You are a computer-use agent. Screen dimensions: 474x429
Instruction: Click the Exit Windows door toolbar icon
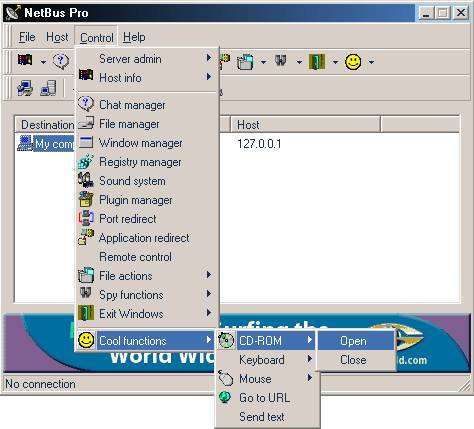point(317,62)
